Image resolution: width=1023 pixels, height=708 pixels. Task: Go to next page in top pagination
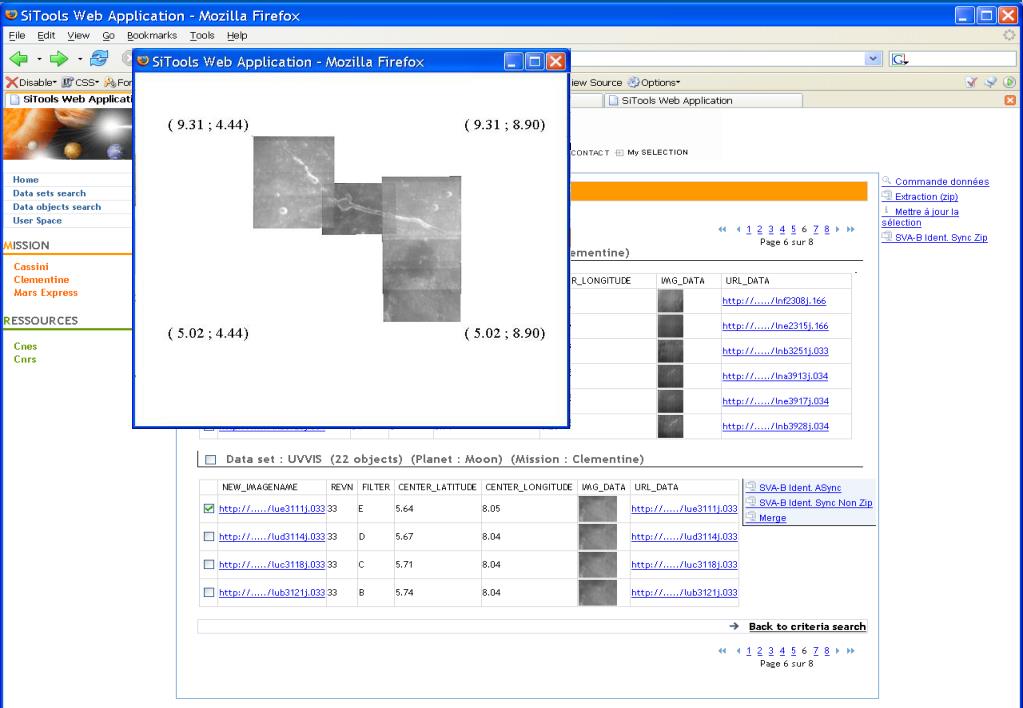click(838, 229)
